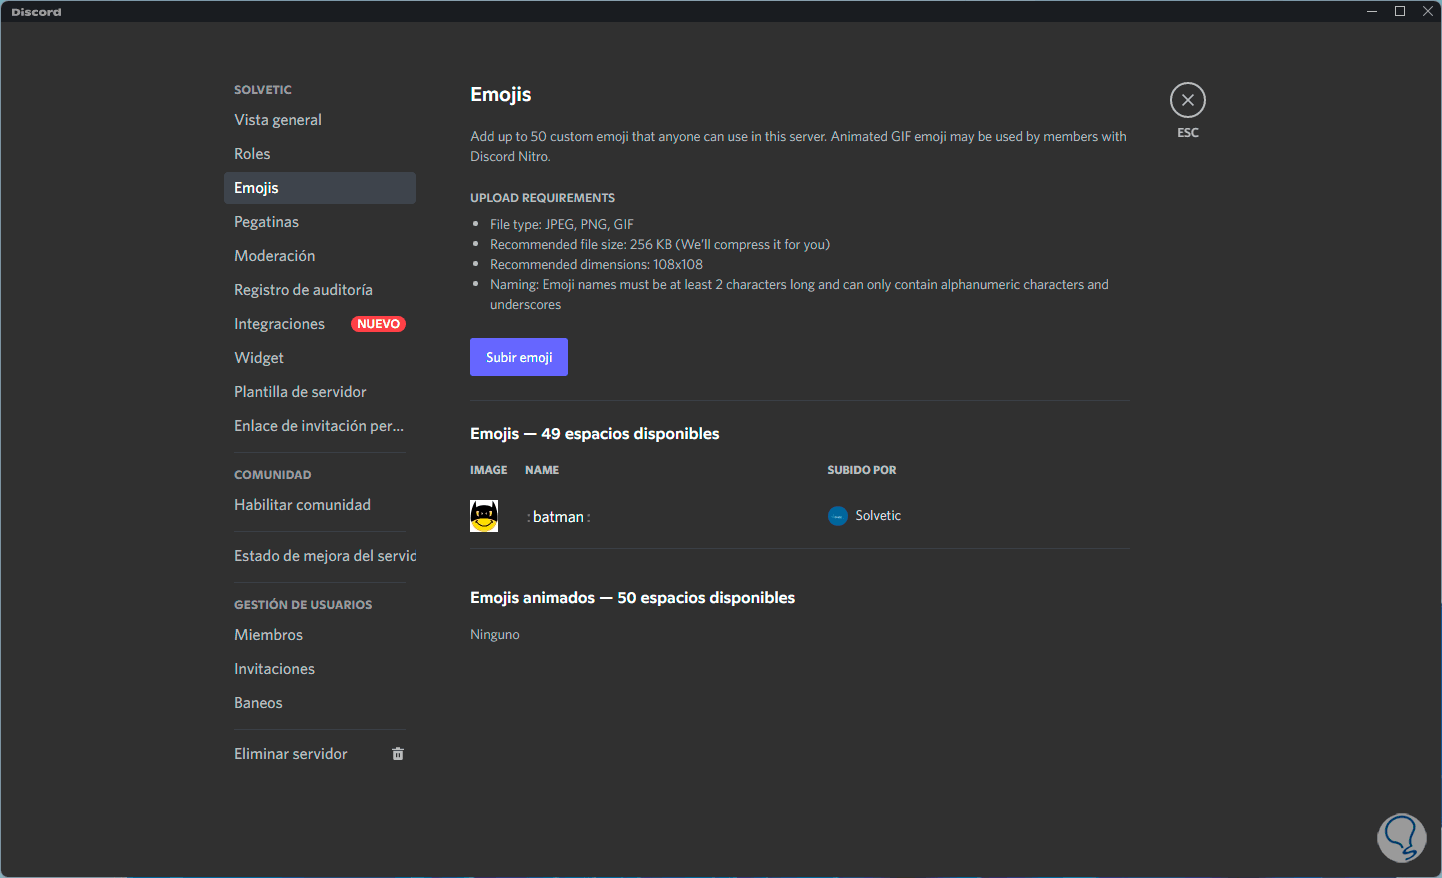Open the Roles section
Screen dimensions: 1442x878
252,154
